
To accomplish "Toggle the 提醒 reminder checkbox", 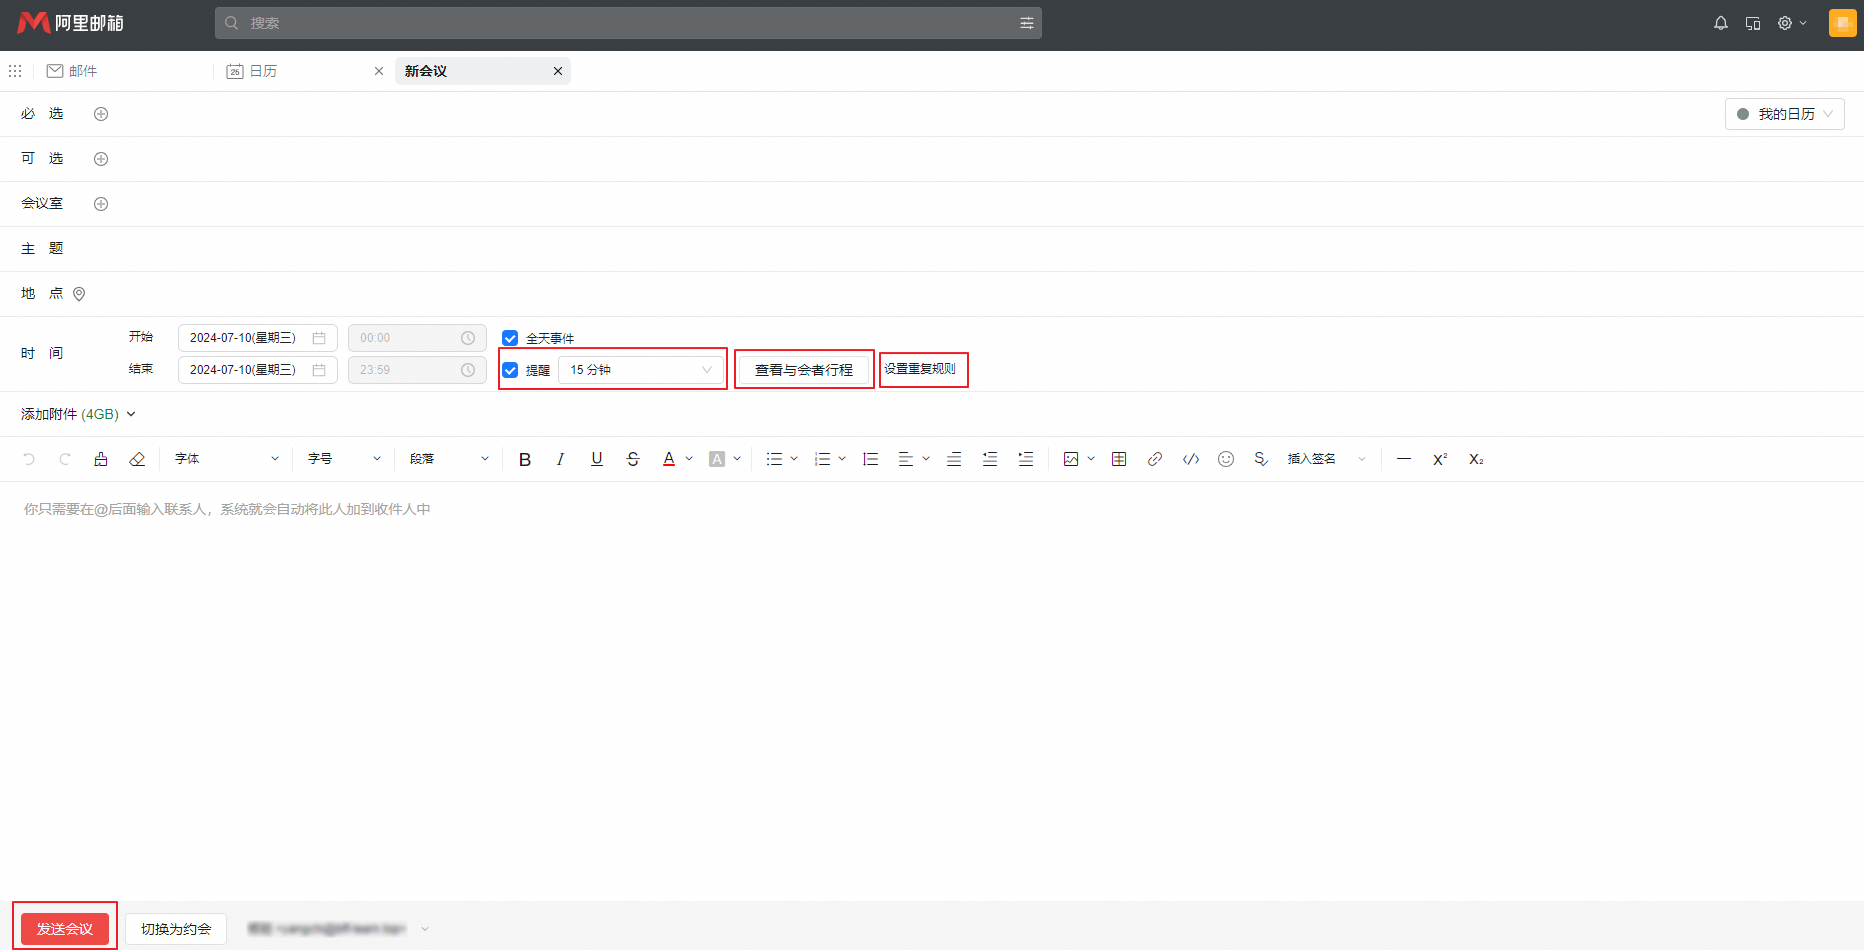I will coord(510,370).
